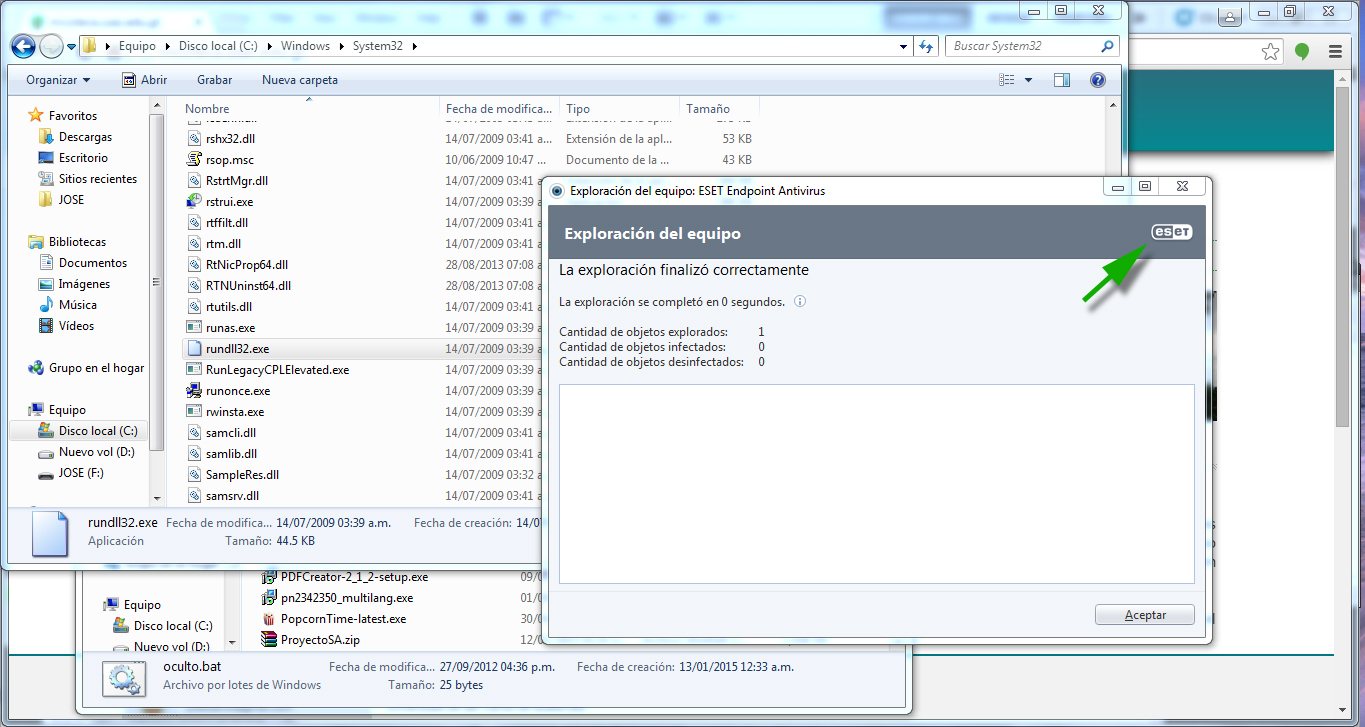Expand the view options dropdown arrow
The image size is (1365, 727).
[1028, 80]
